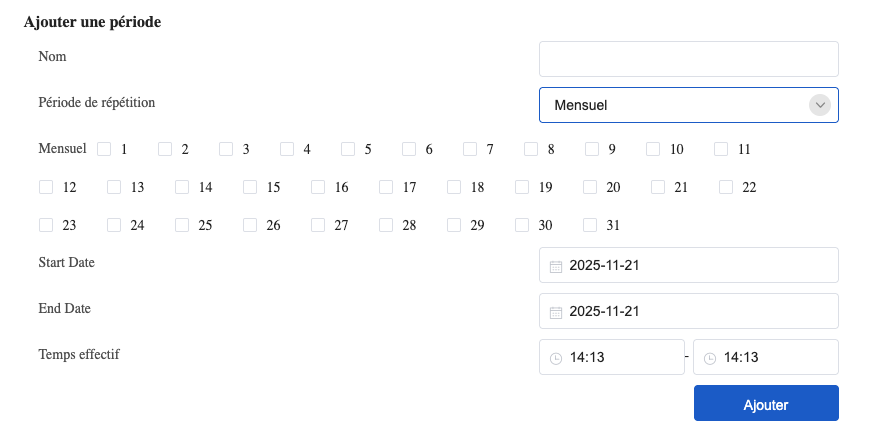Viewport: 884px width, 444px height.
Task: Focus the Nom text input
Action: pyautogui.click(x=688, y=59)
